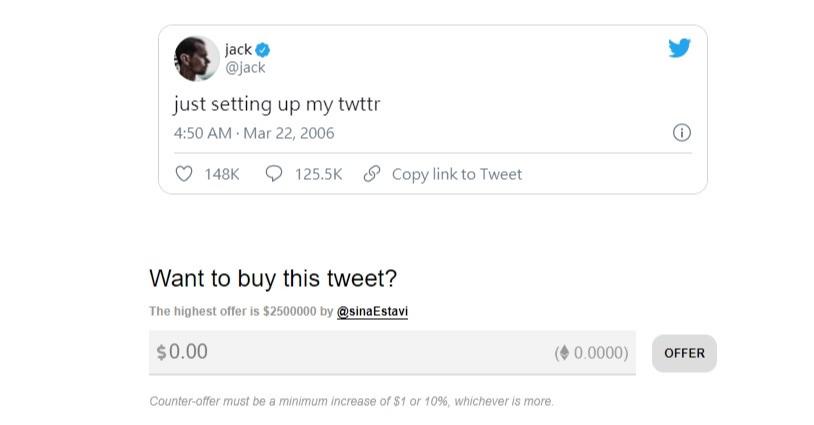Screen dimensions: 814x425
Task: Click the dollar sign in offer field
Action: tap(161, 352)
